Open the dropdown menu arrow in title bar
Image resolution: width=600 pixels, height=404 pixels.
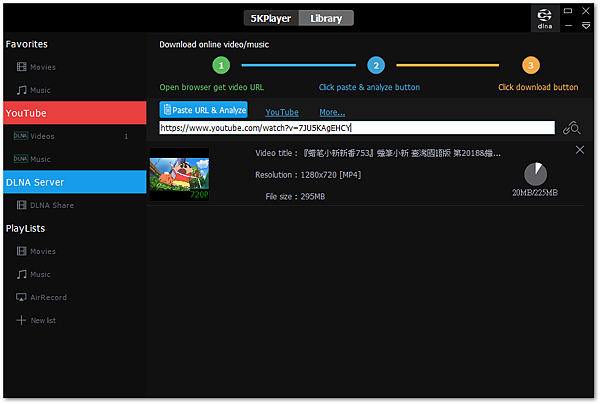tap(586, 26)
